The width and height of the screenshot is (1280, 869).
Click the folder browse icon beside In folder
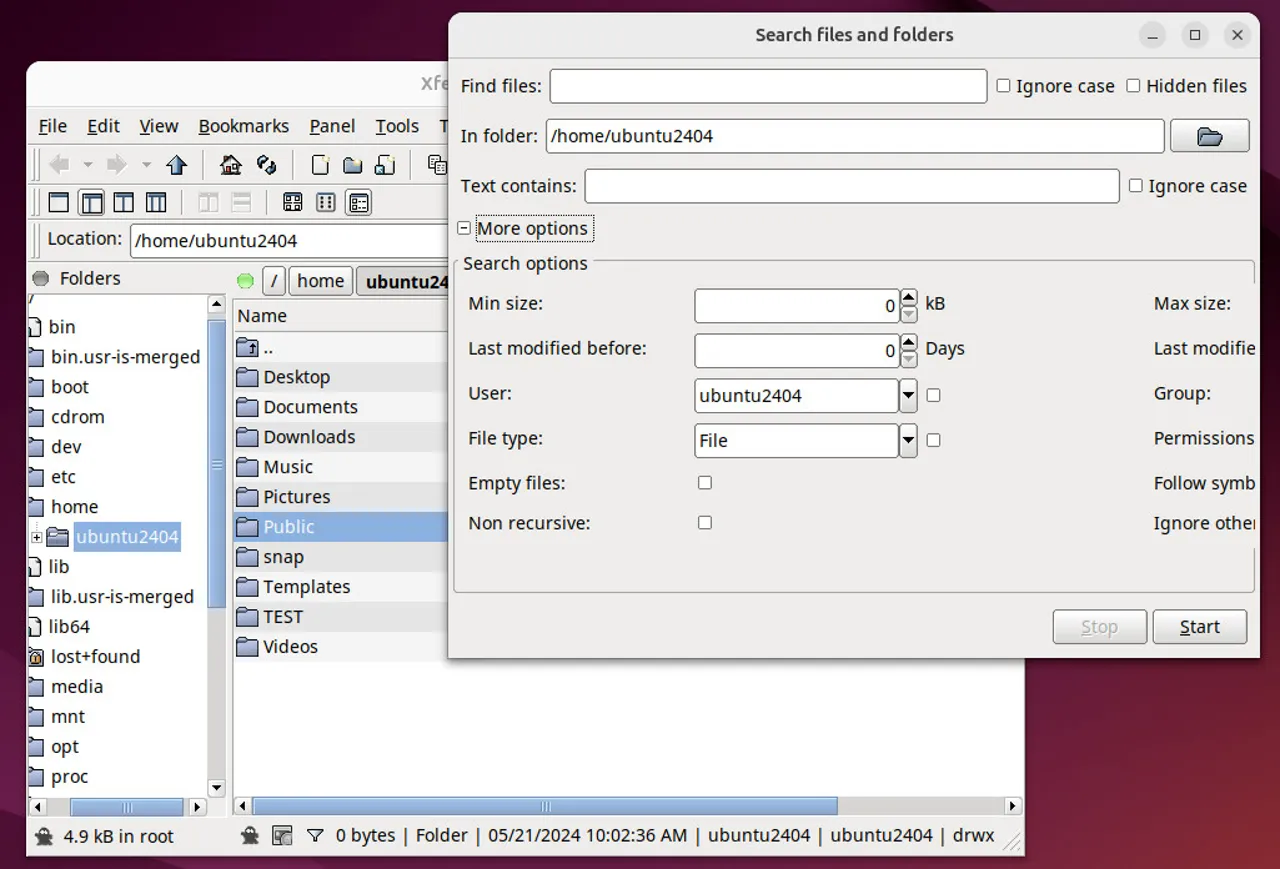tap(1209, 136)
